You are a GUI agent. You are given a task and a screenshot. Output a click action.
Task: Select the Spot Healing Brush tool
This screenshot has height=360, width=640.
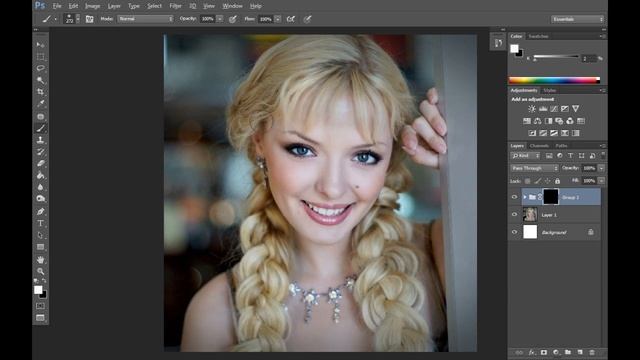40,116
